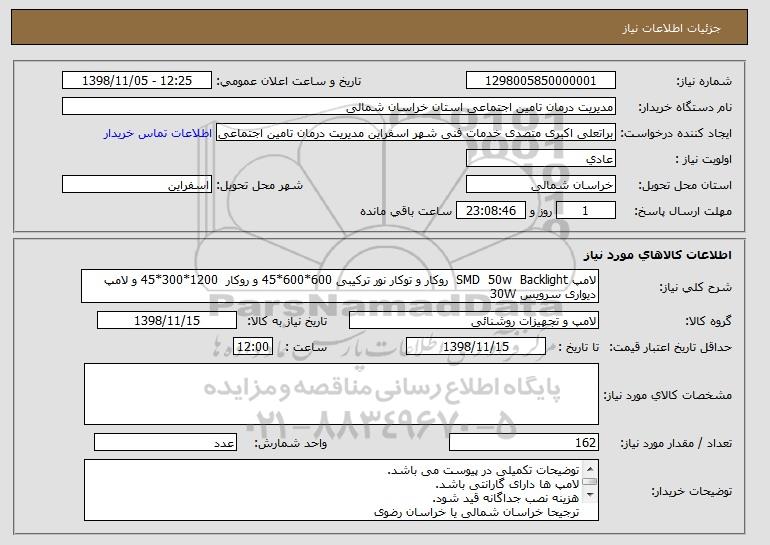Click the note line لامپ ها دارای گارانتی باشد
Image resolution: width=770 pixels, height=545 pixels.
click(x=507, y=485)
